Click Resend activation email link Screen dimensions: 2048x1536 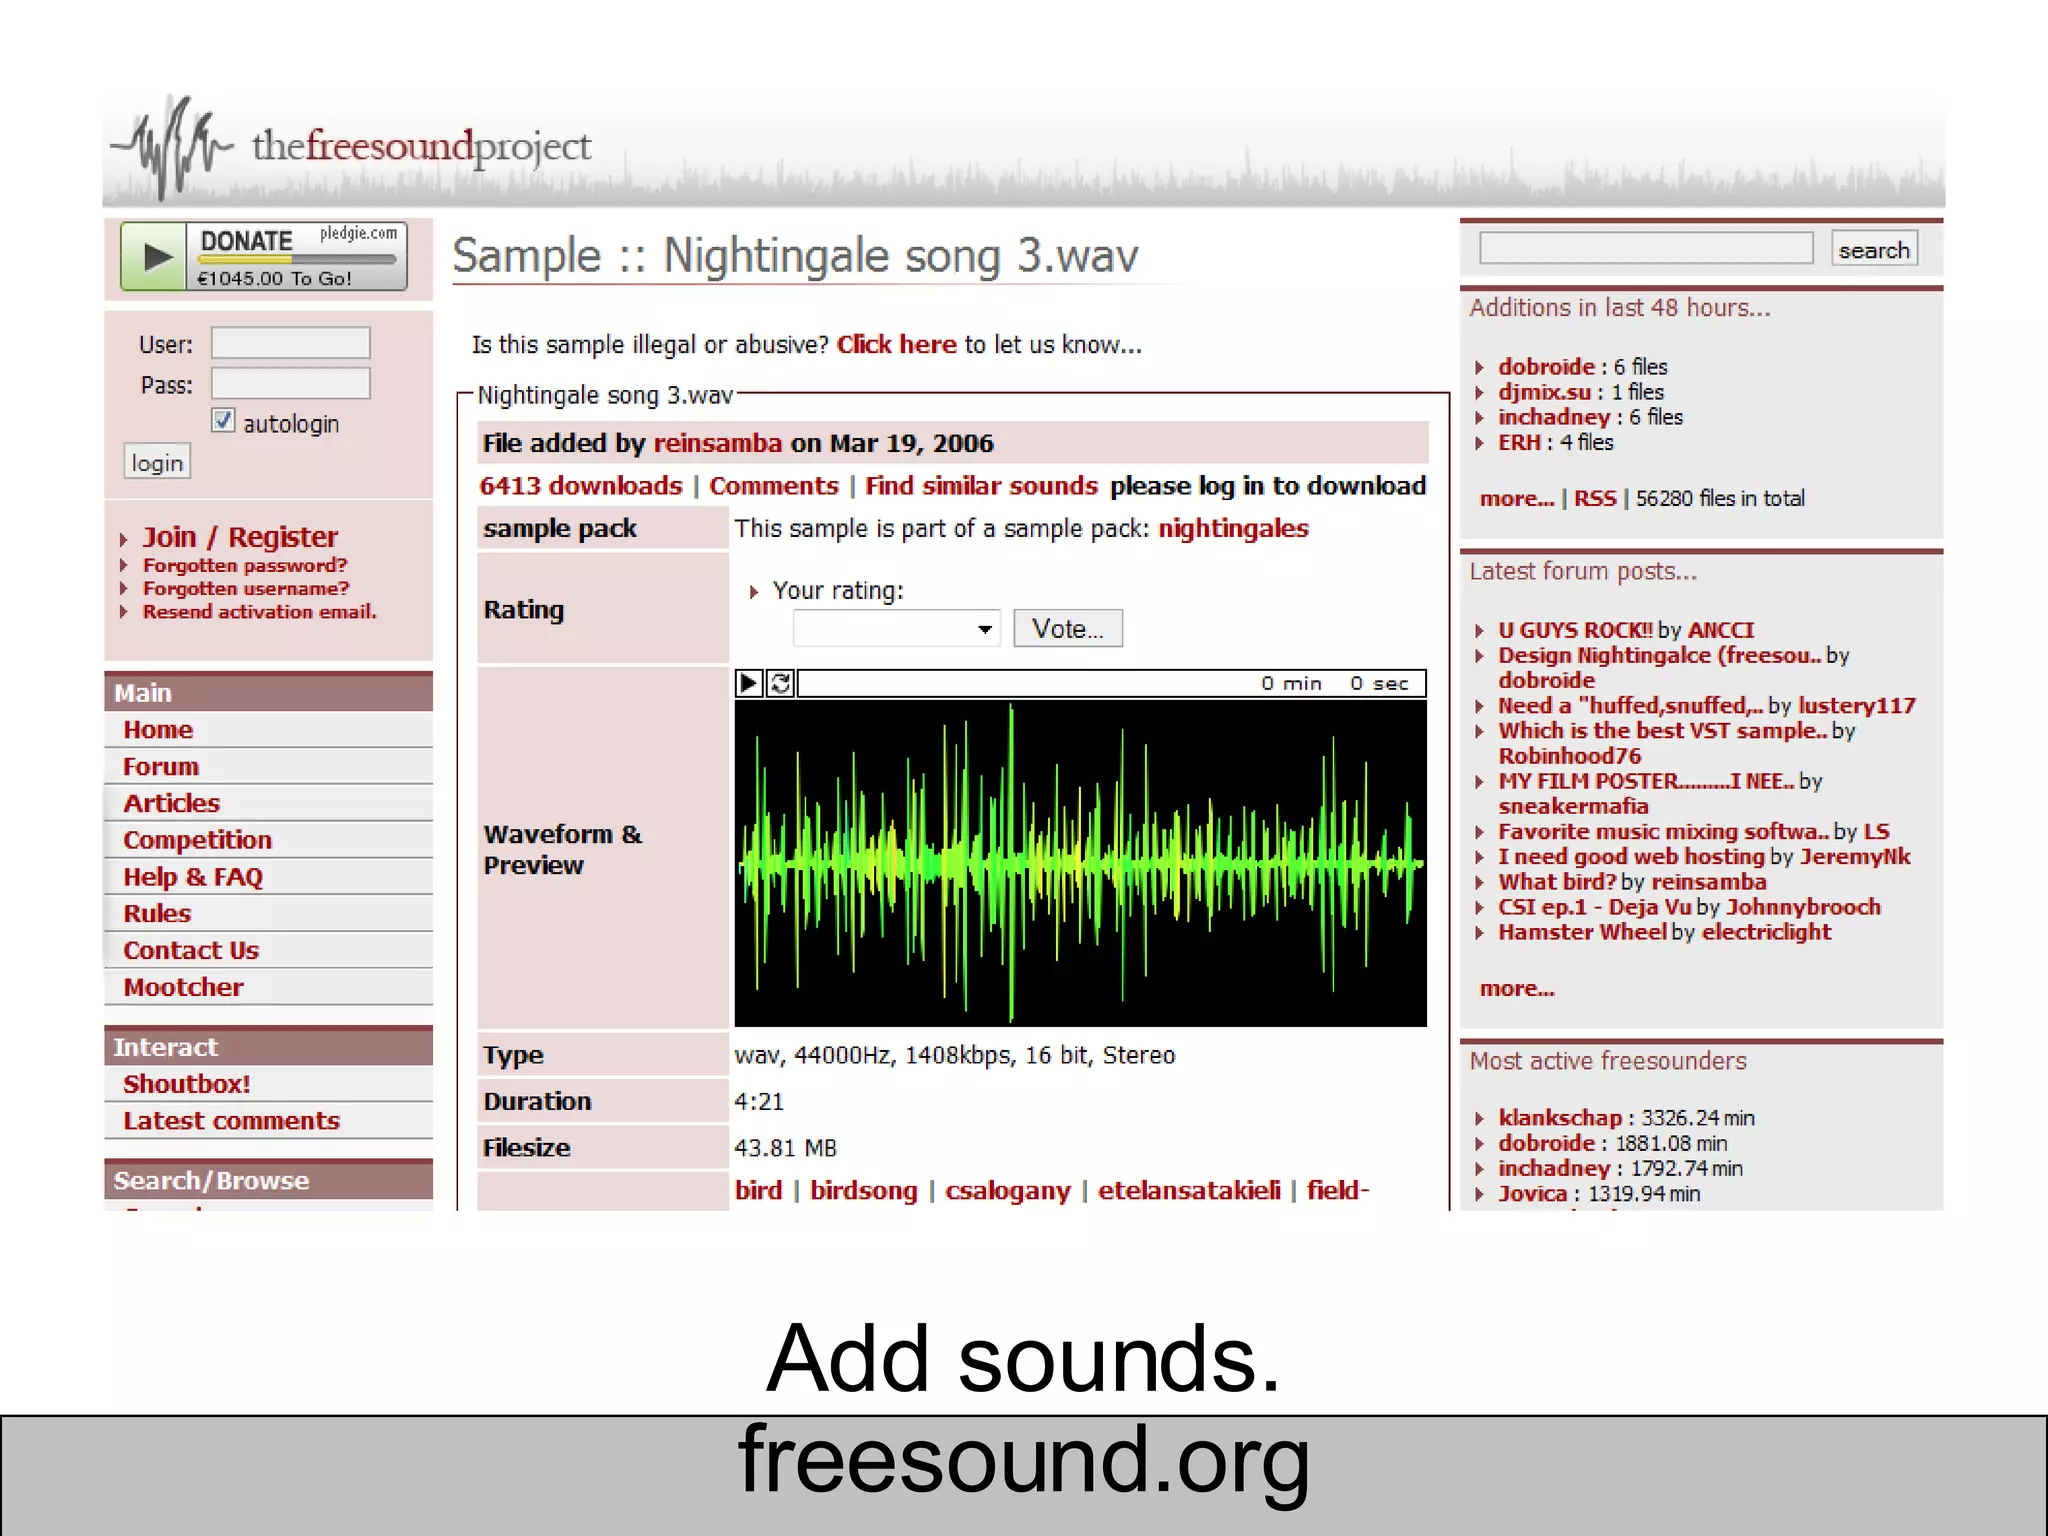click(260, 611)
